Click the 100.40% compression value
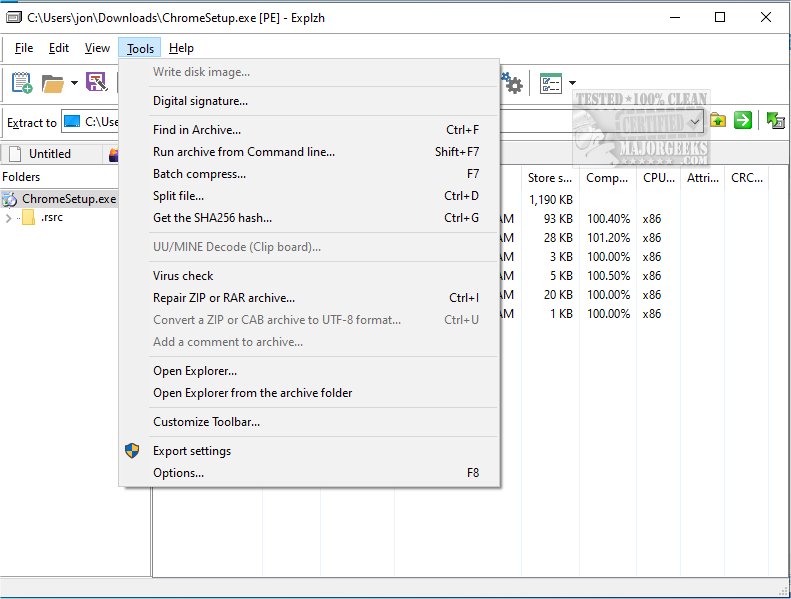 [x=608, y=219]
